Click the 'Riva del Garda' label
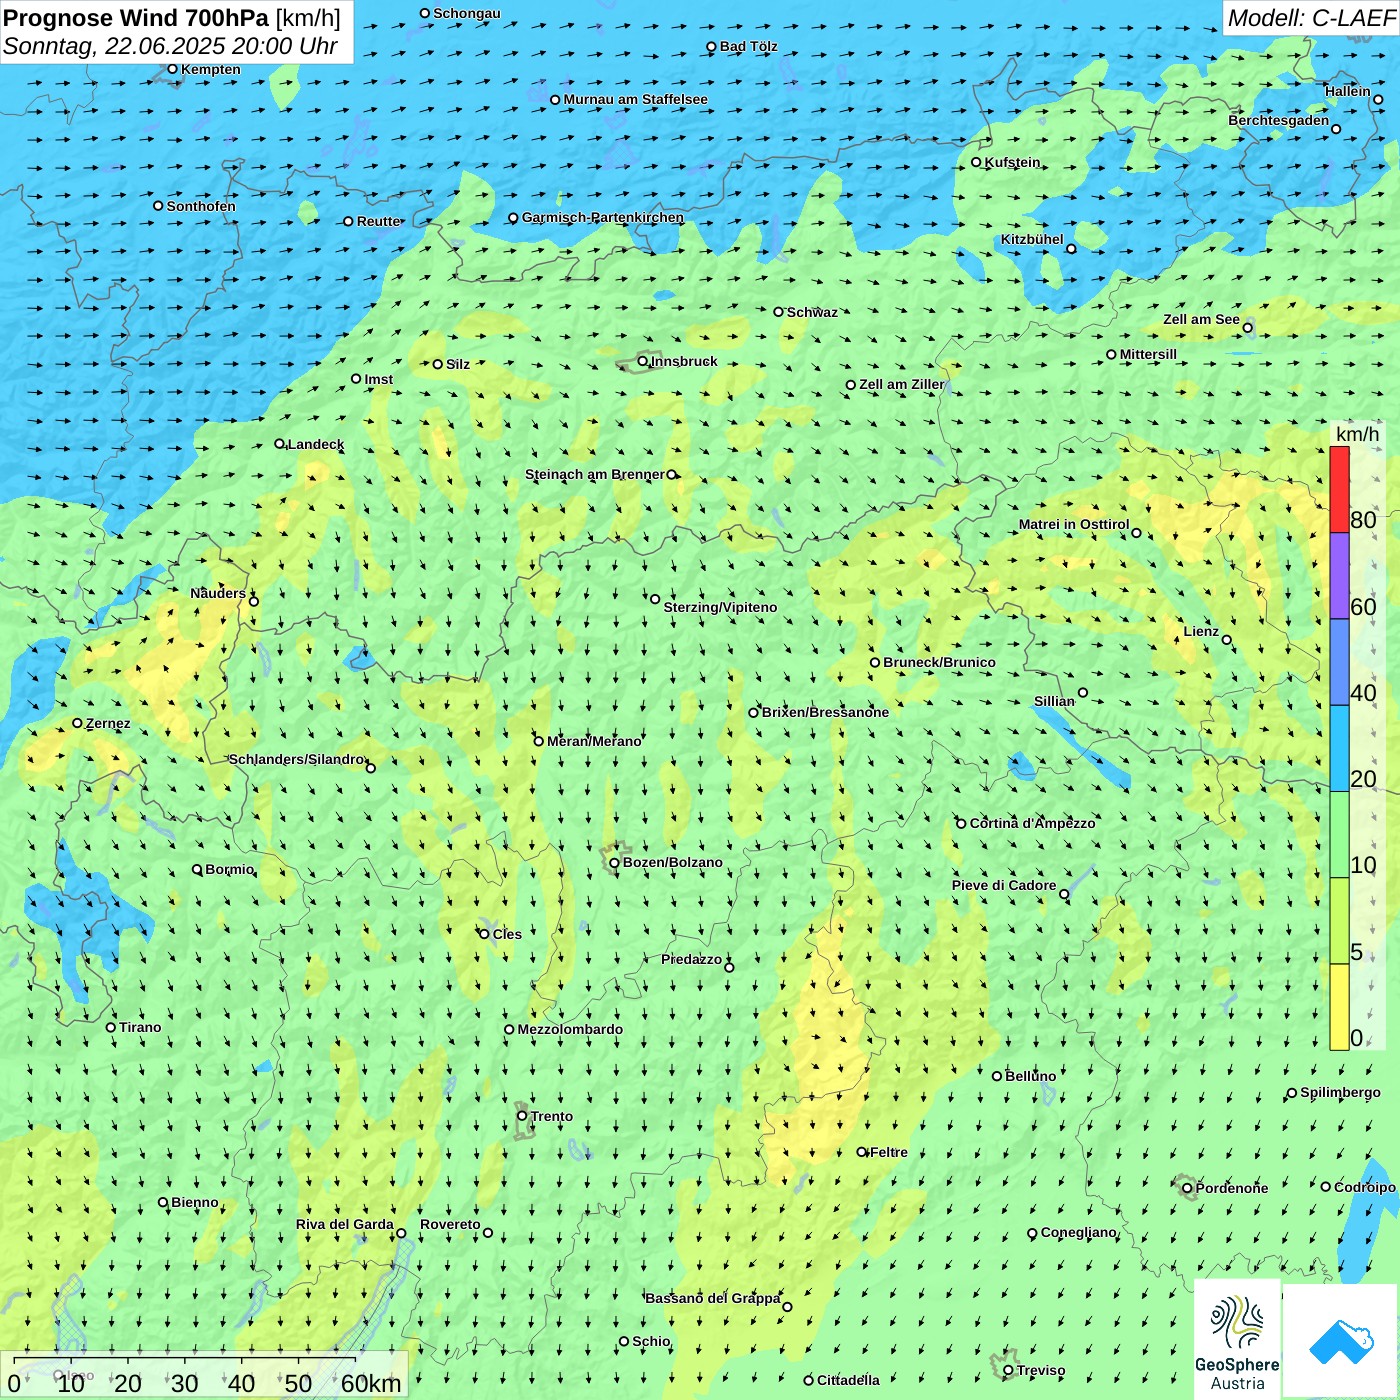The height and width of the screenshot is (1400, 1400). pos(345,1224)
